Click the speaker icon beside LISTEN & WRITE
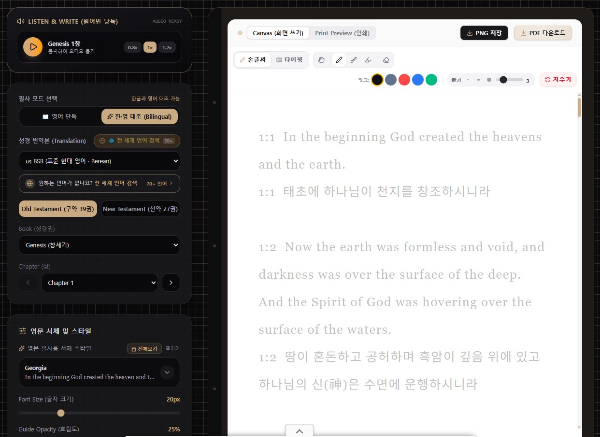This screenshot has height=437, width=600. pyautogui.click(x=21, y=21)
